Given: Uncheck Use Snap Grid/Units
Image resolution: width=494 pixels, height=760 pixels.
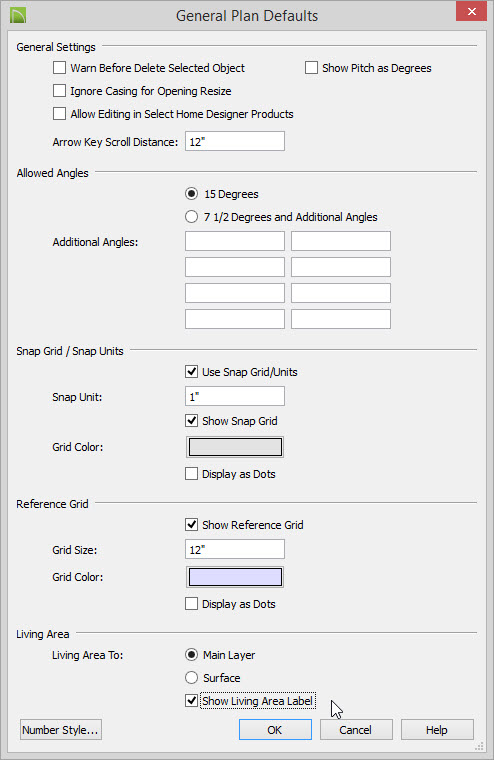Looking at the screenshot, I should pos(191,372).
